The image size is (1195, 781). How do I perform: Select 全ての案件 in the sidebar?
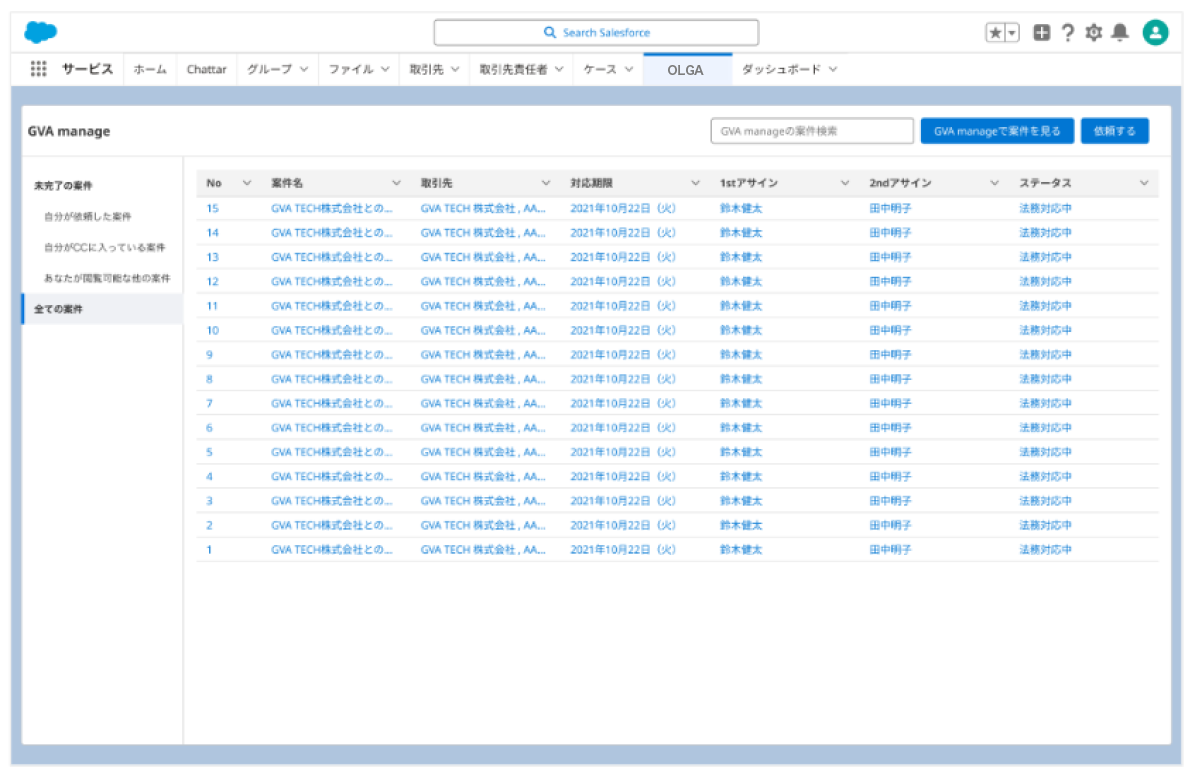point(103,309)
